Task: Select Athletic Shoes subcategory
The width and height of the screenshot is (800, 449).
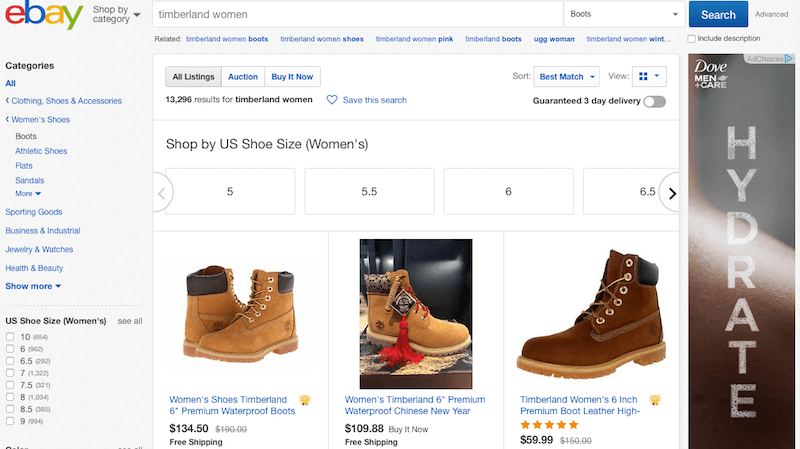Action: 41,151
